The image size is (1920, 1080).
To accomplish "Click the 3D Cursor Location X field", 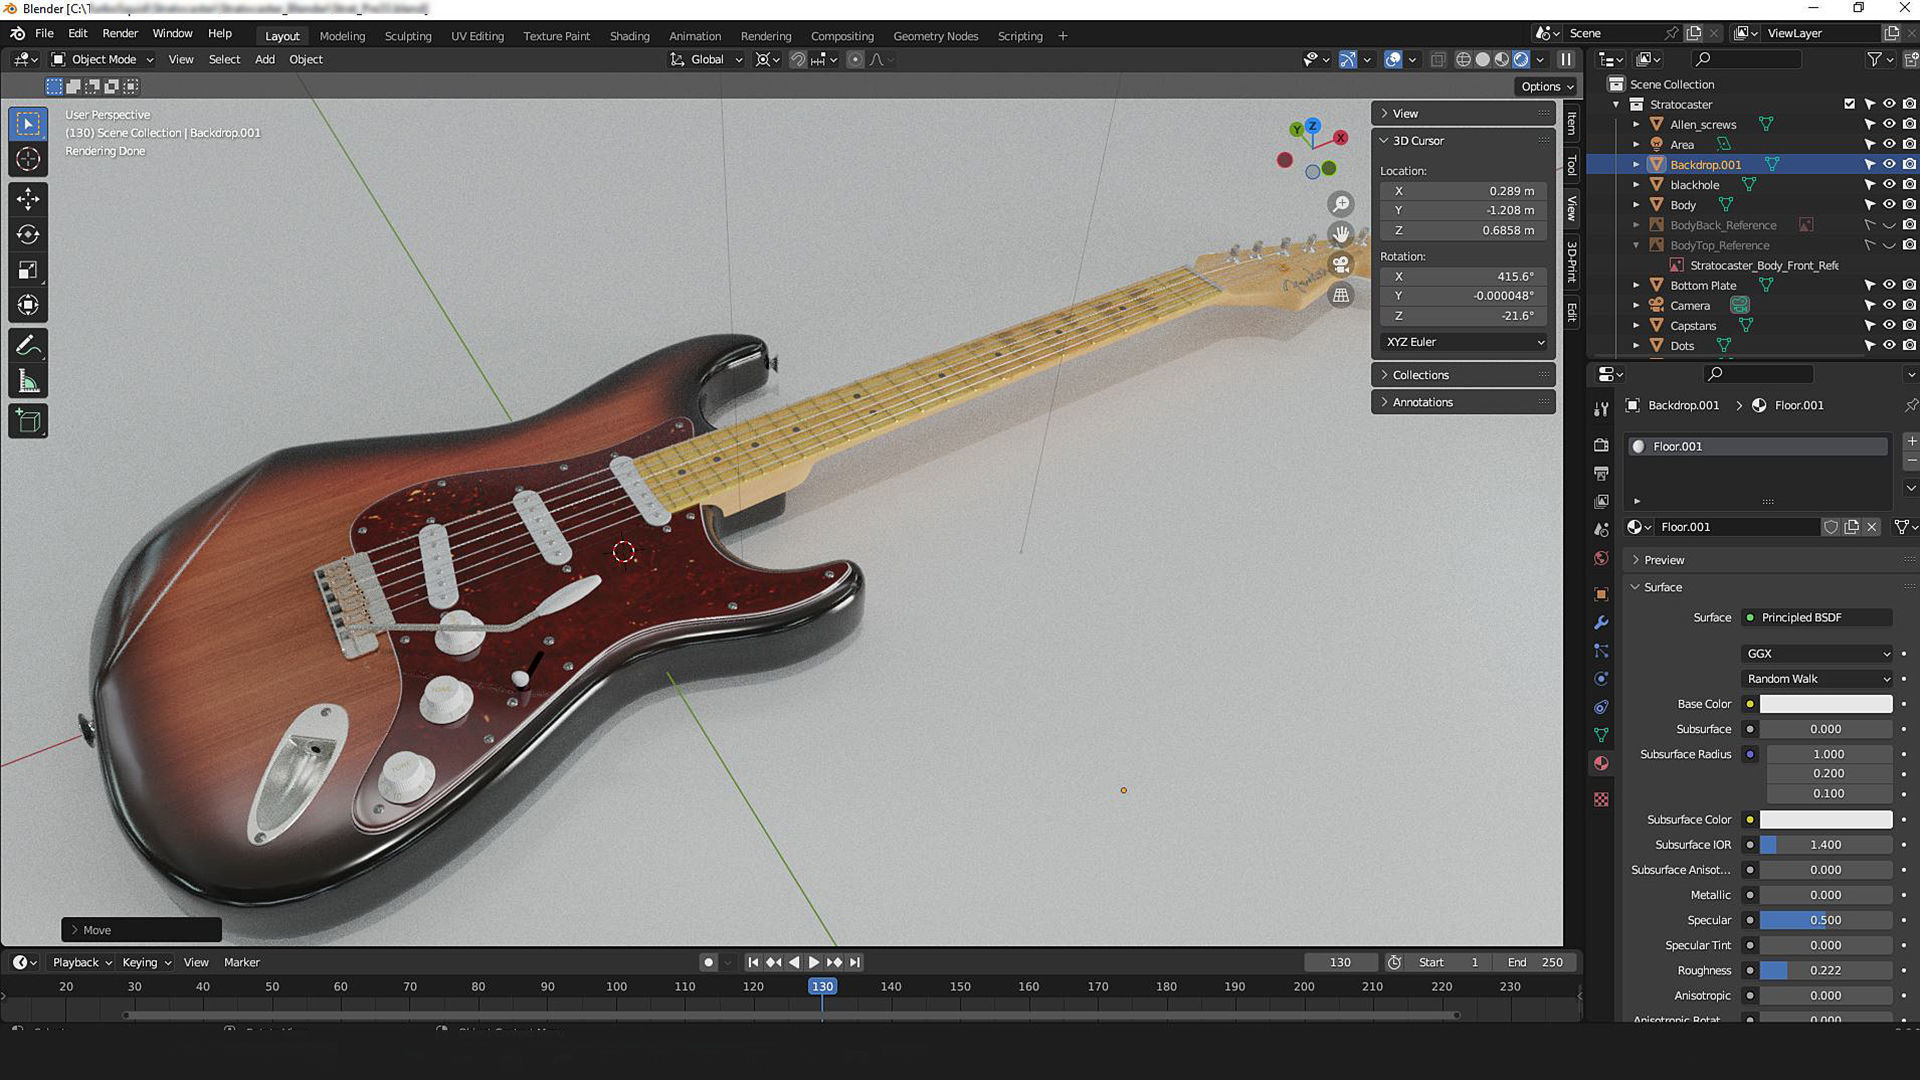I will (x=1463, y=191).
